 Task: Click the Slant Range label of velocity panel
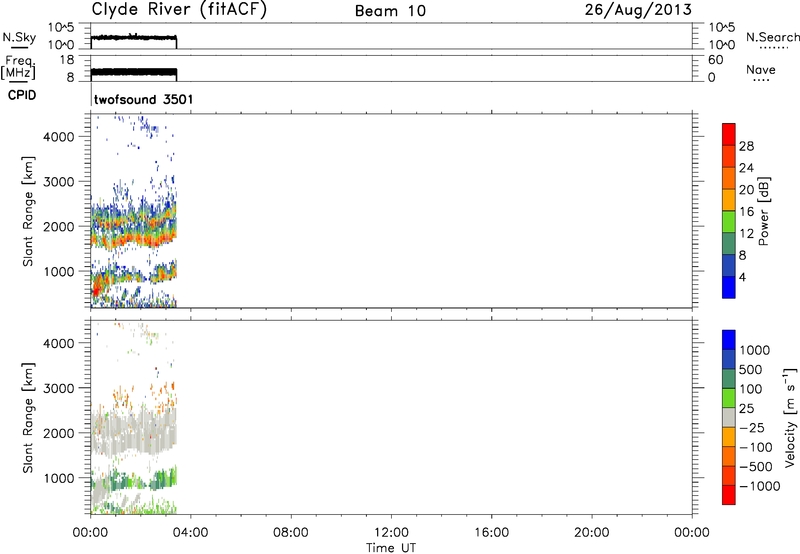click(x=28, y=418)
